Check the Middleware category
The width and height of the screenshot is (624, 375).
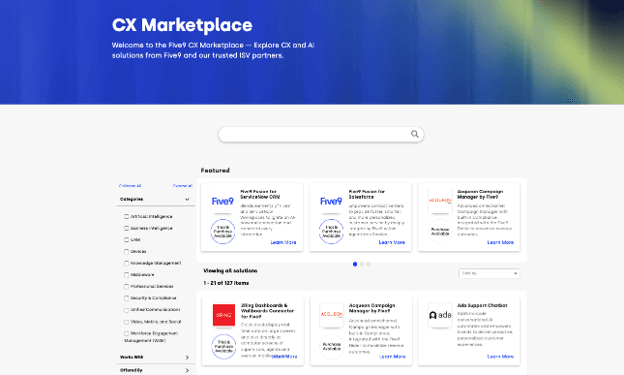(x=127, y=275)
